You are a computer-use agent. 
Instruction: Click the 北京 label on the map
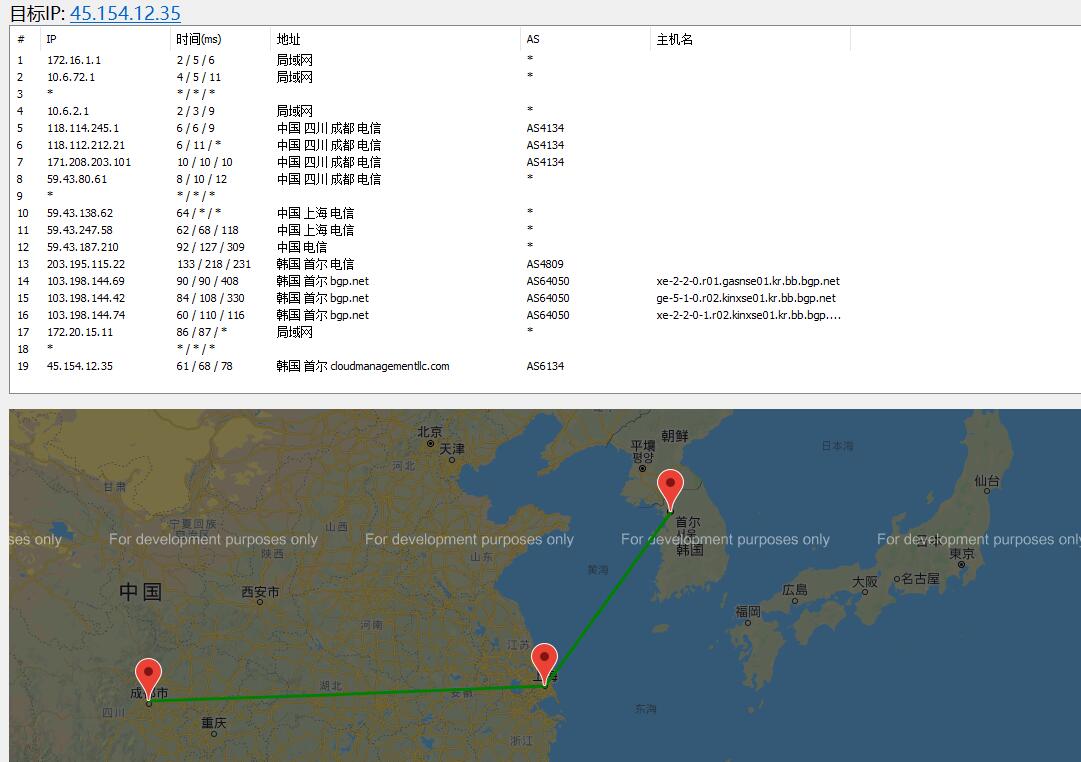pos(430,432)
